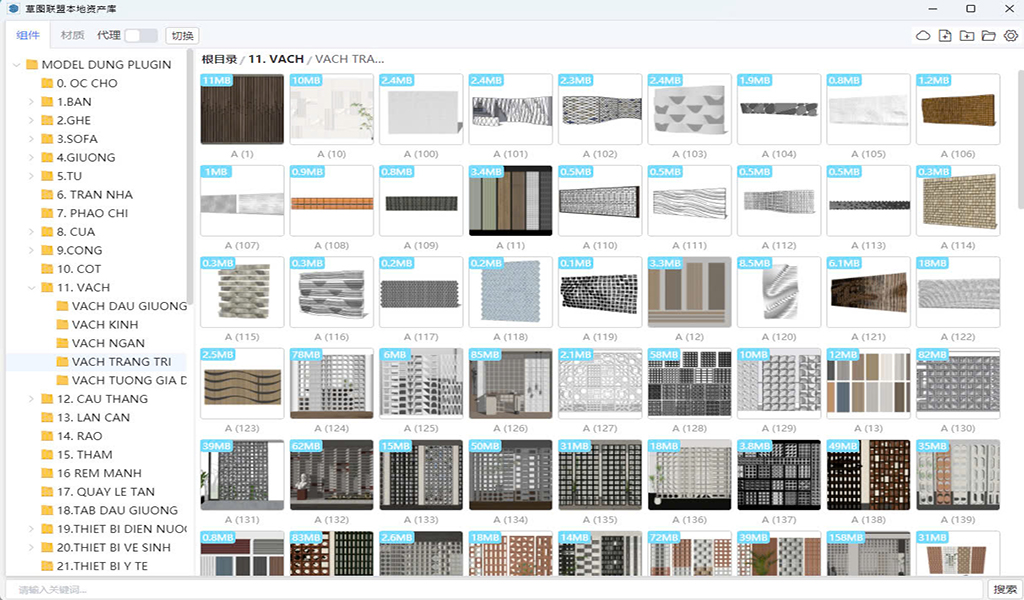1024x600 pixels.
Task: Select the A (126) model thumbnail
Action: click(510, 383)
